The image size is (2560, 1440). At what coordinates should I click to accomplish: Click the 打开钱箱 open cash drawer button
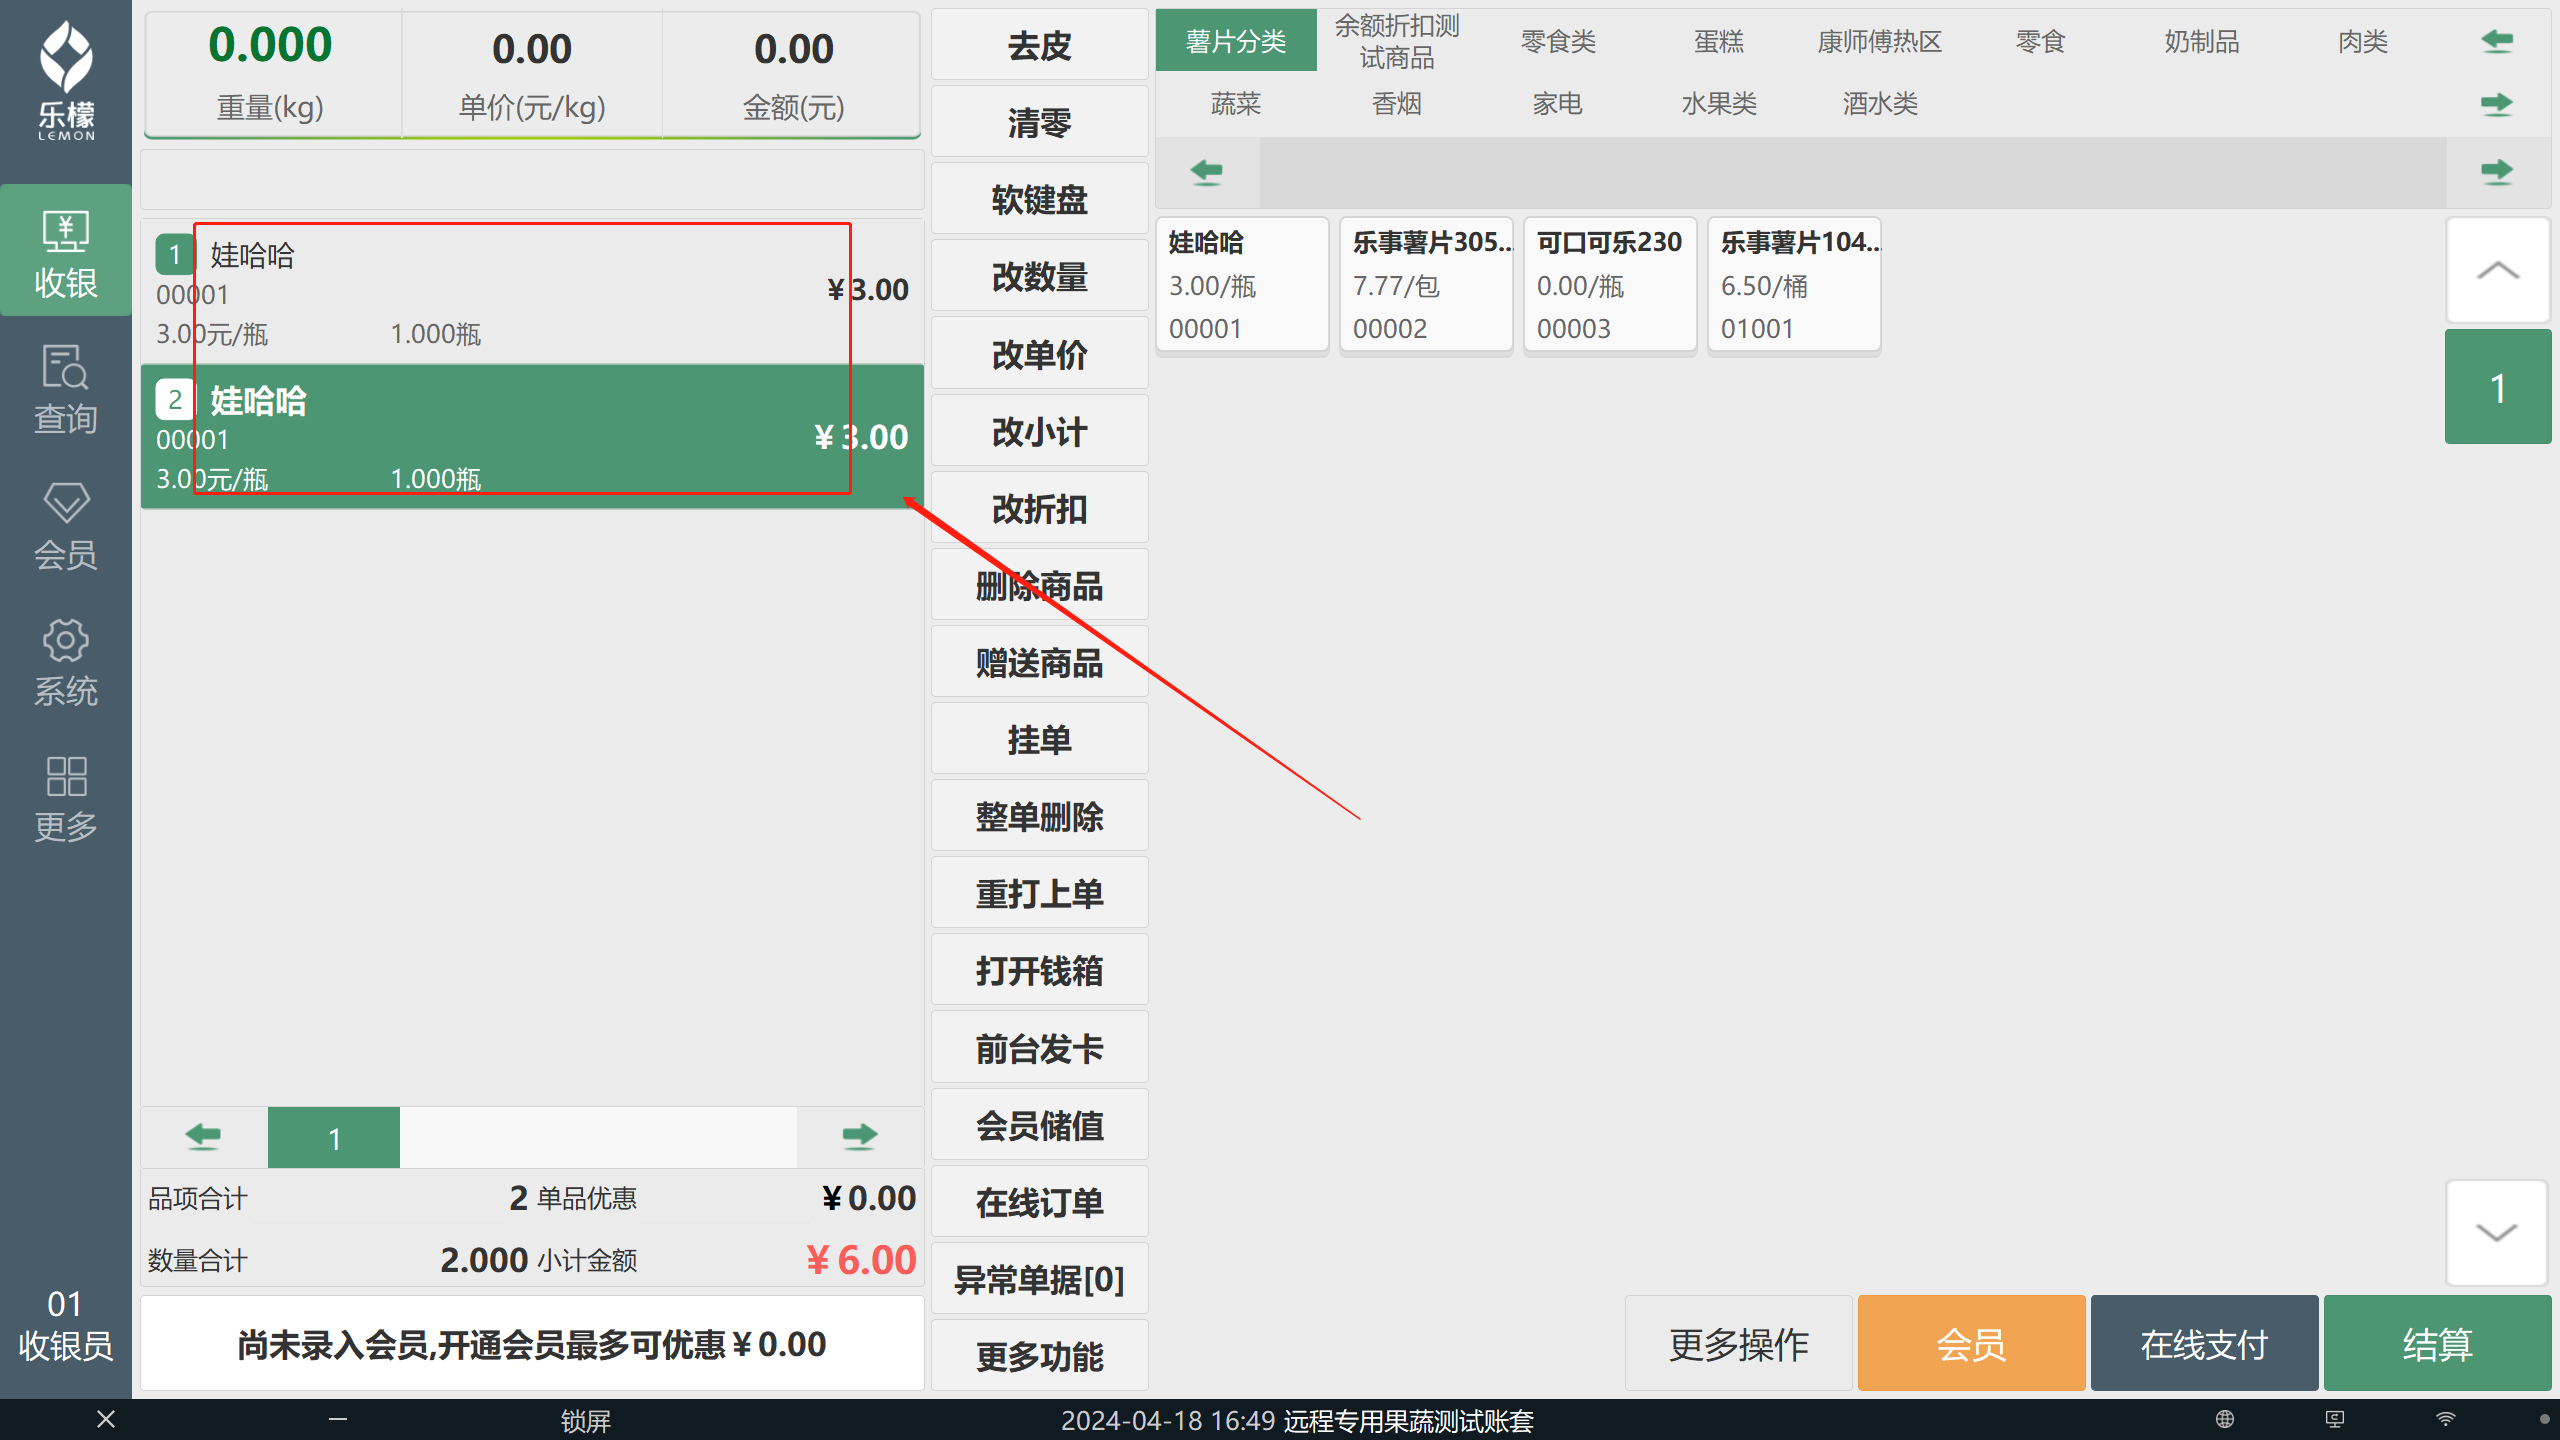click(1040, 970)
